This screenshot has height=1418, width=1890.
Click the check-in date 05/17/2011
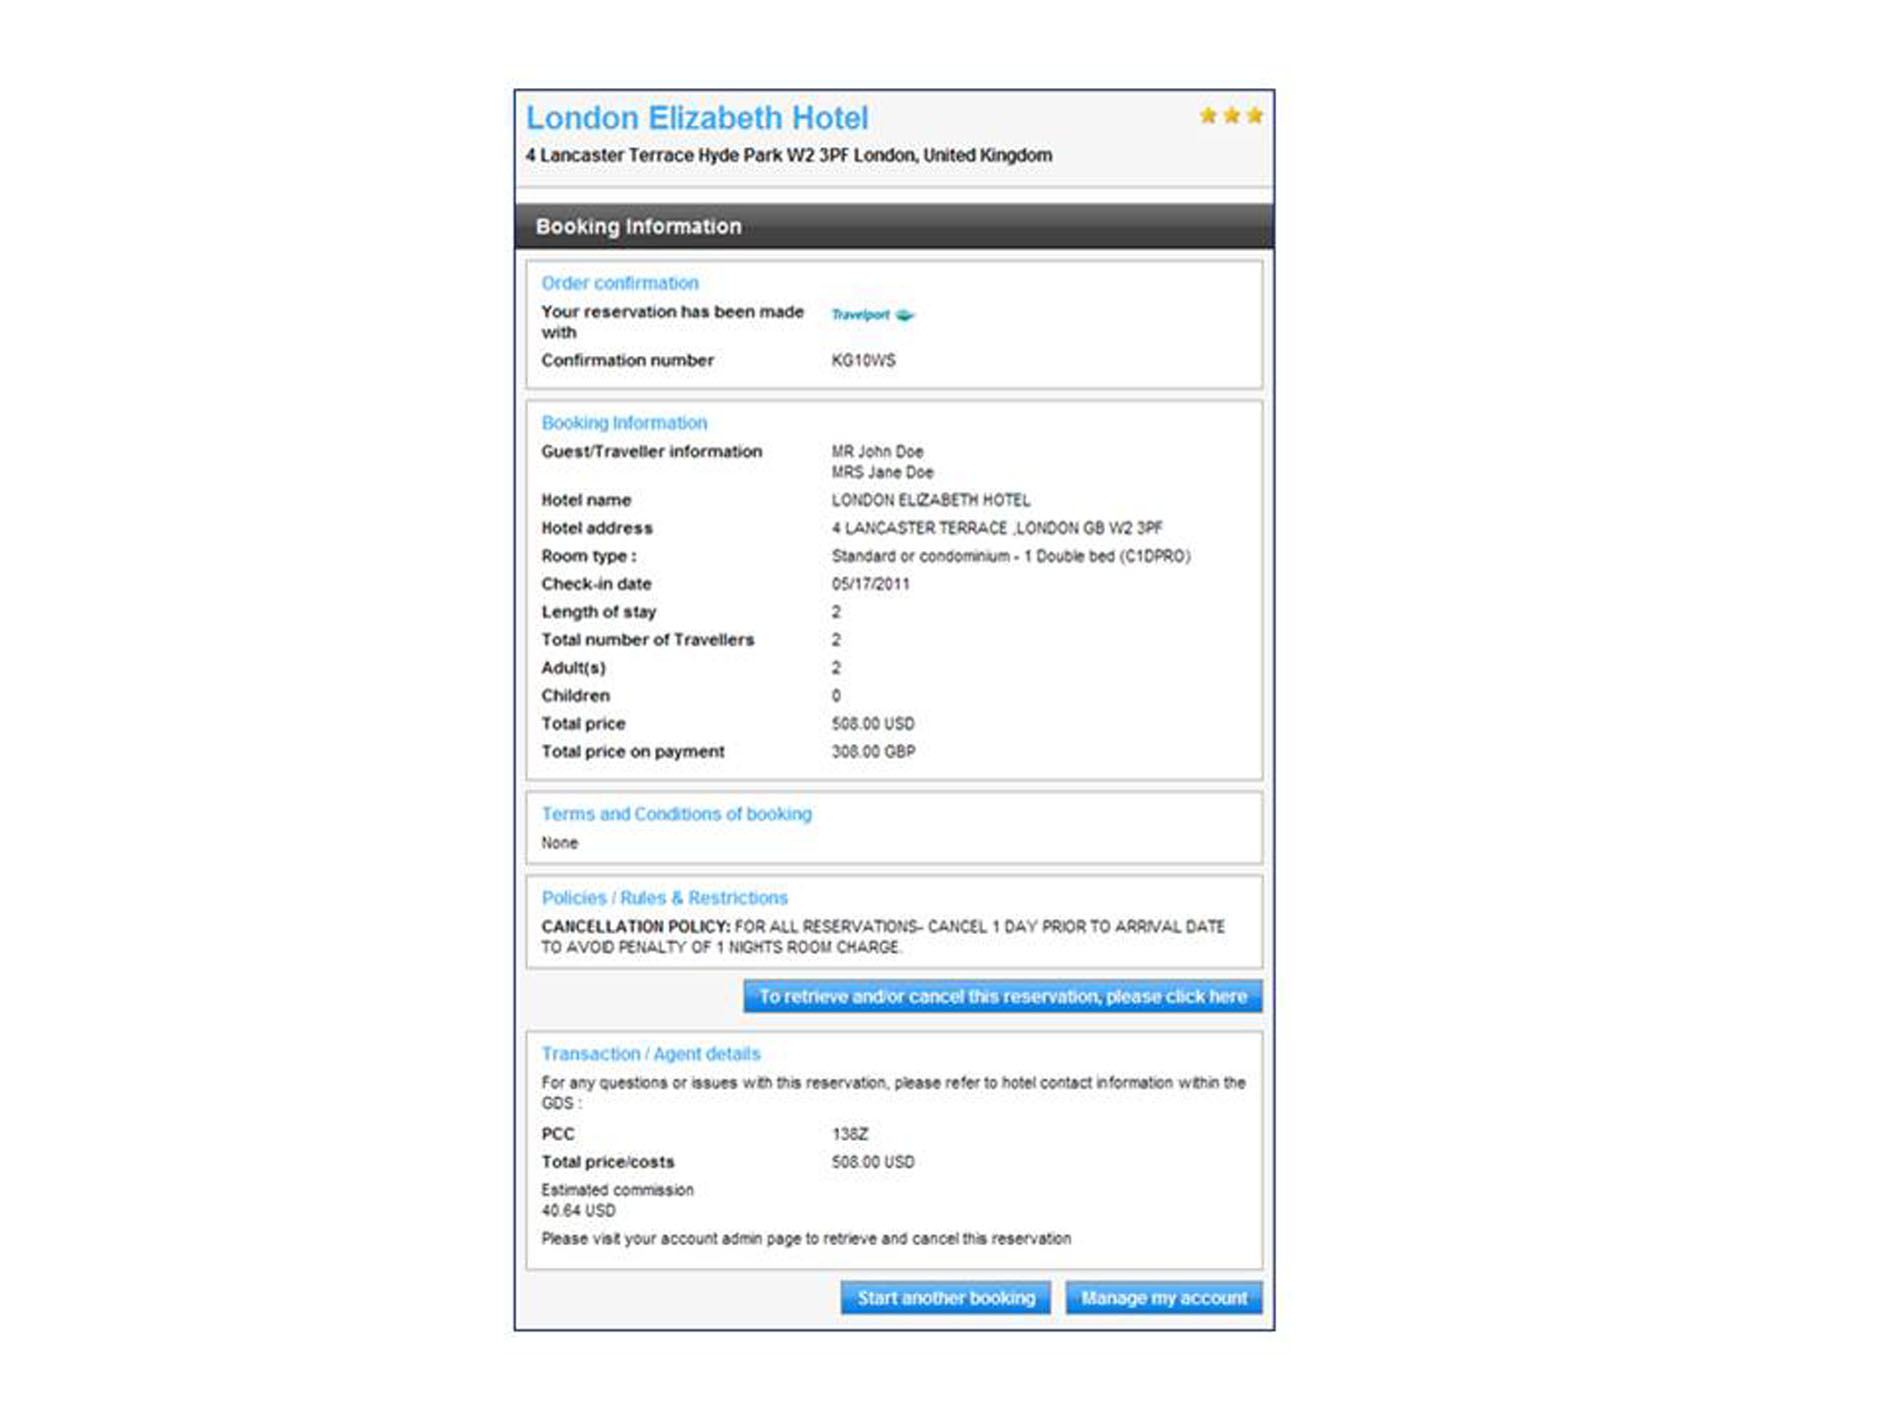pyautogui.click(x=870, y=584)
